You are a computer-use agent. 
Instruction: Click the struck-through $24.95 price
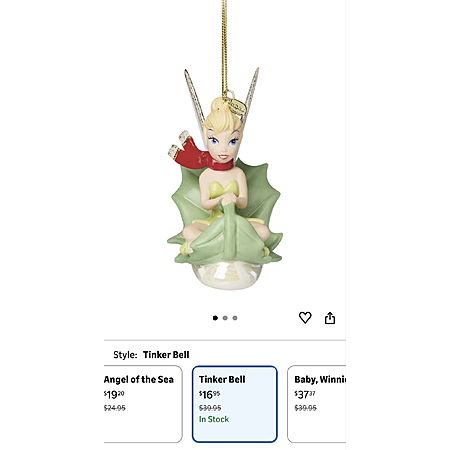coord(115,408)
